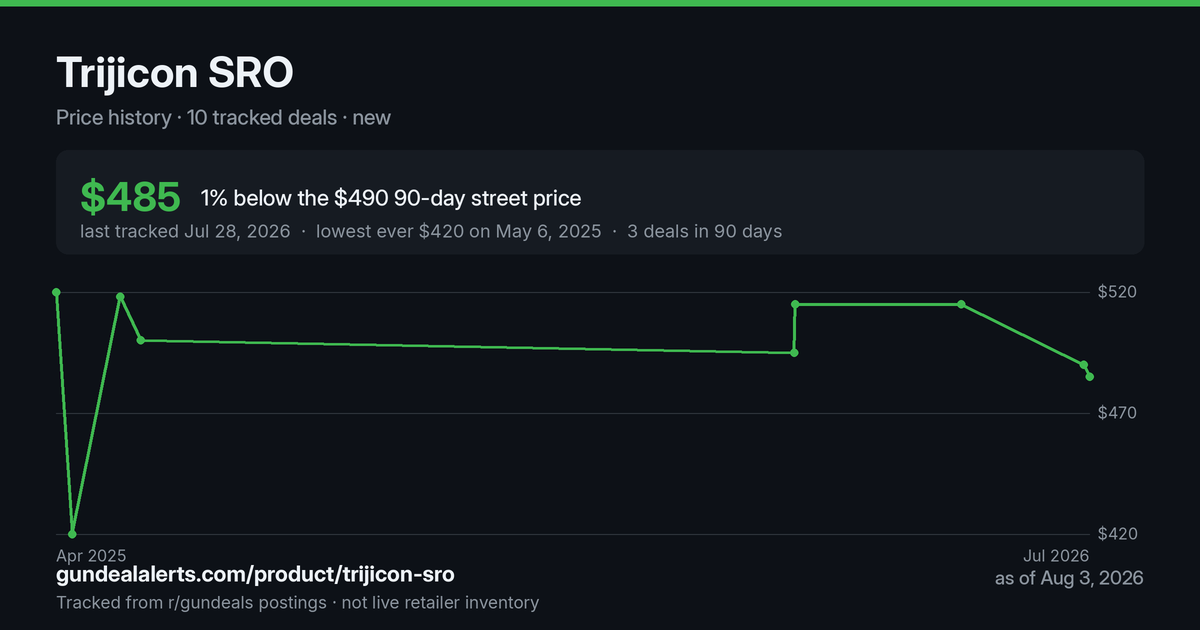1200x630 pixels.
Task: Click the first data point at $520
Action: point(57,292)
